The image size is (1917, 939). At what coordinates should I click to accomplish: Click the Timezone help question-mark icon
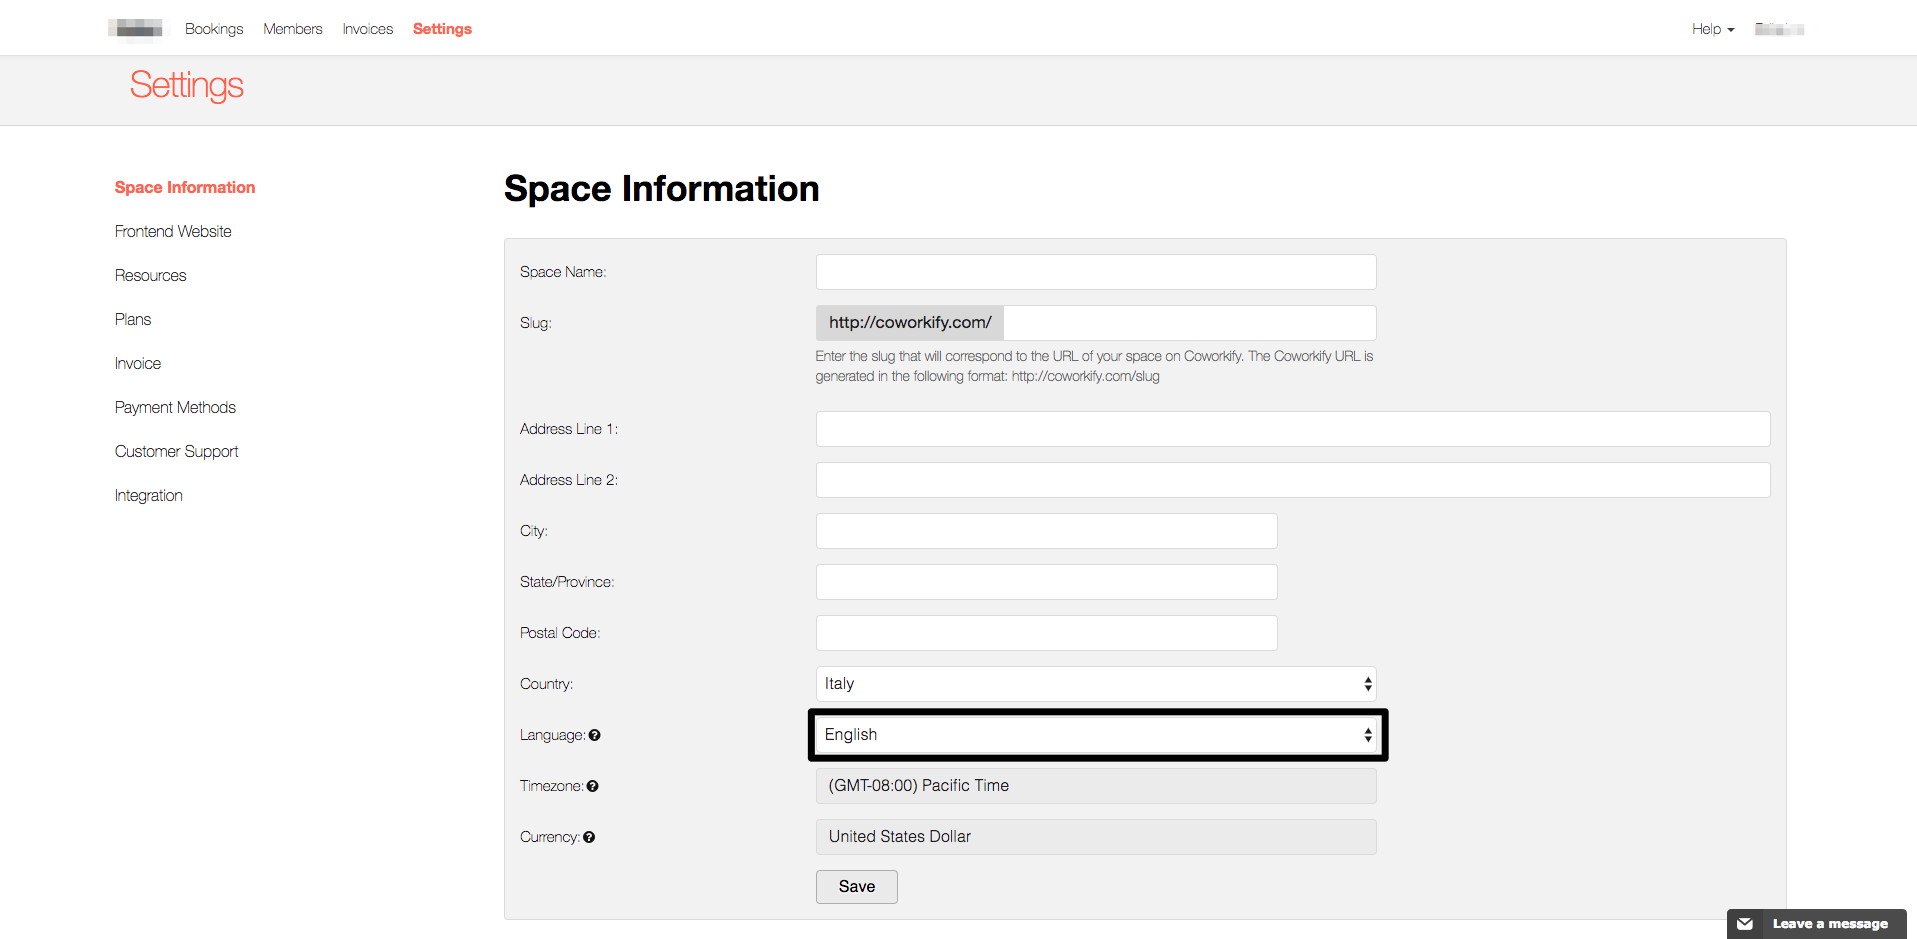pyautogui.click(x=593, y=786)
